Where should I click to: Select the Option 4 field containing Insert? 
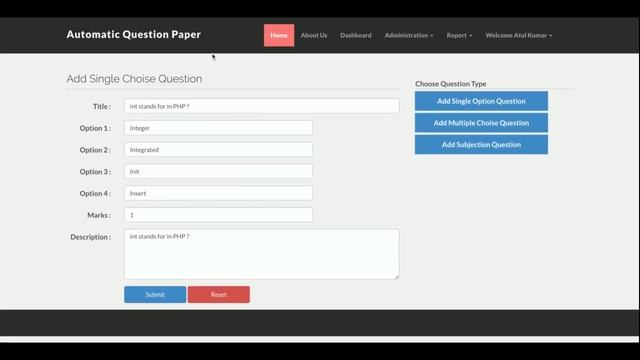(x=218, y=193)
